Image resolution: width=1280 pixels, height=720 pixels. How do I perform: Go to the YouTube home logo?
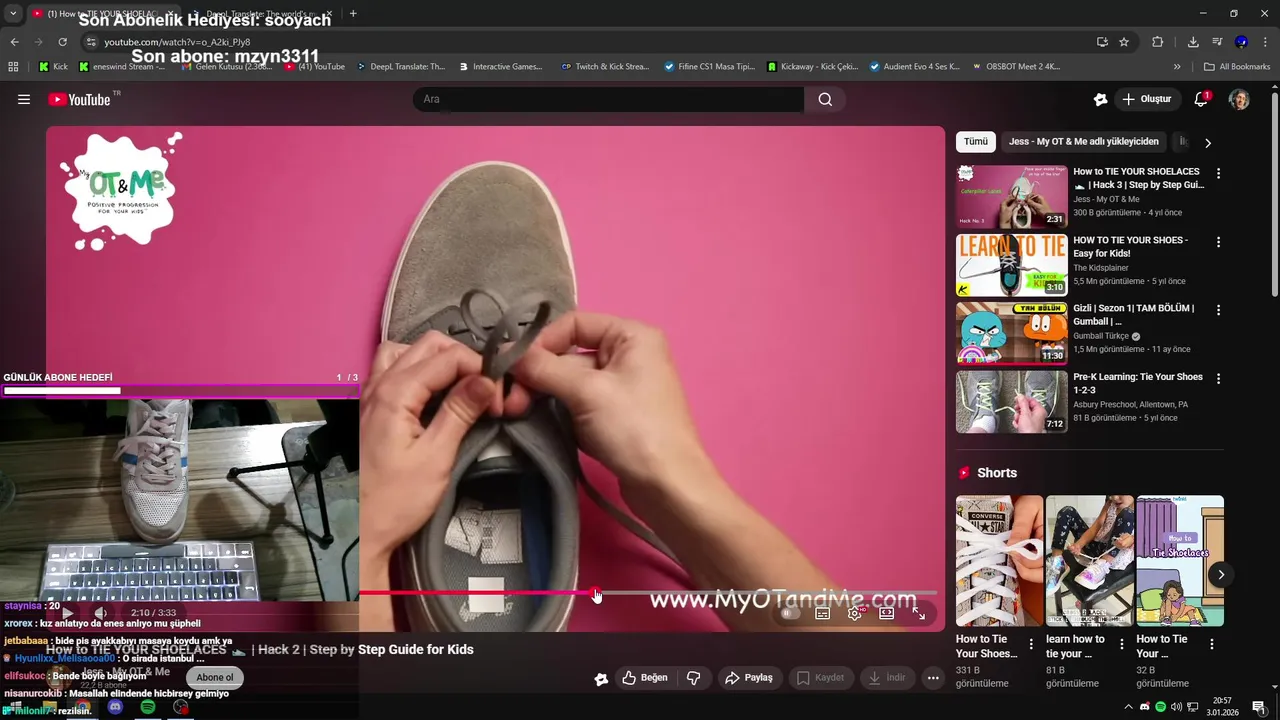tap(79, 99)
